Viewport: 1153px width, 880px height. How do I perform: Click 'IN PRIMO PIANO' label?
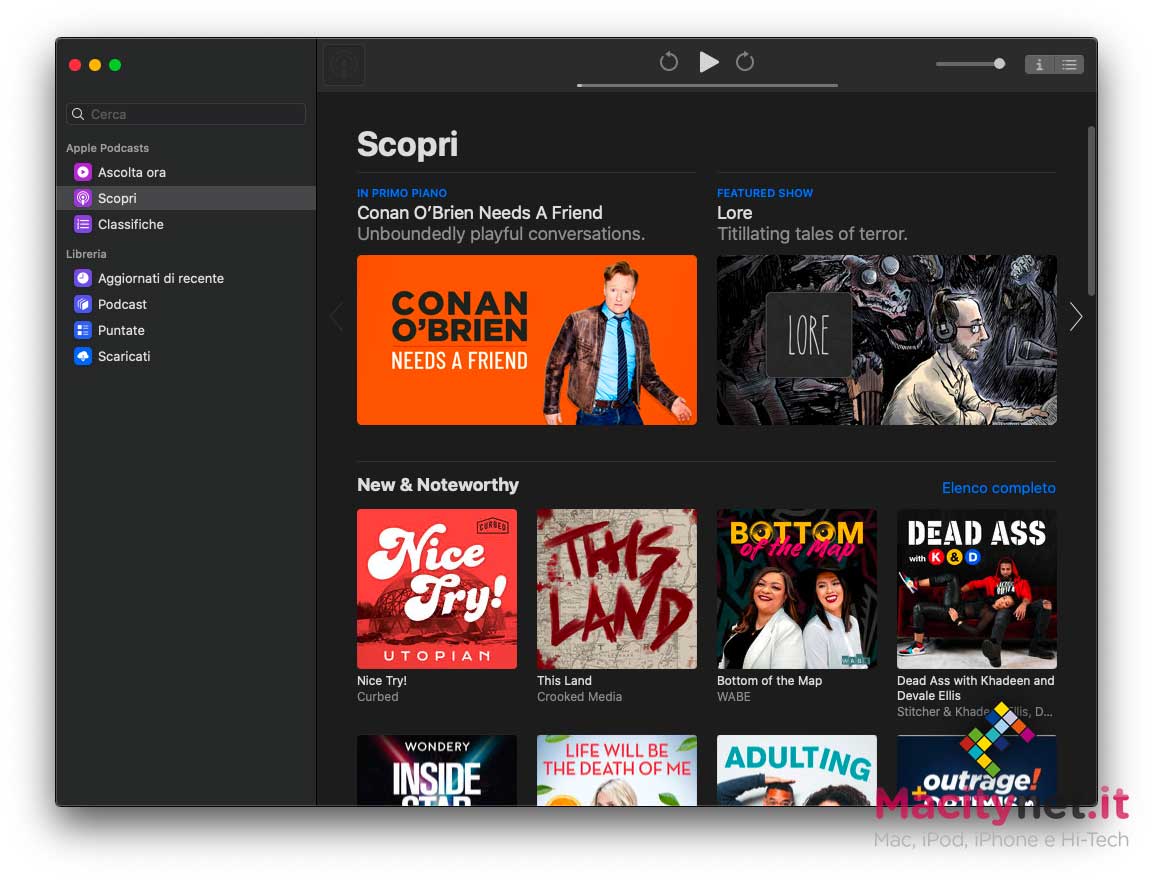[x=401, y=193]
